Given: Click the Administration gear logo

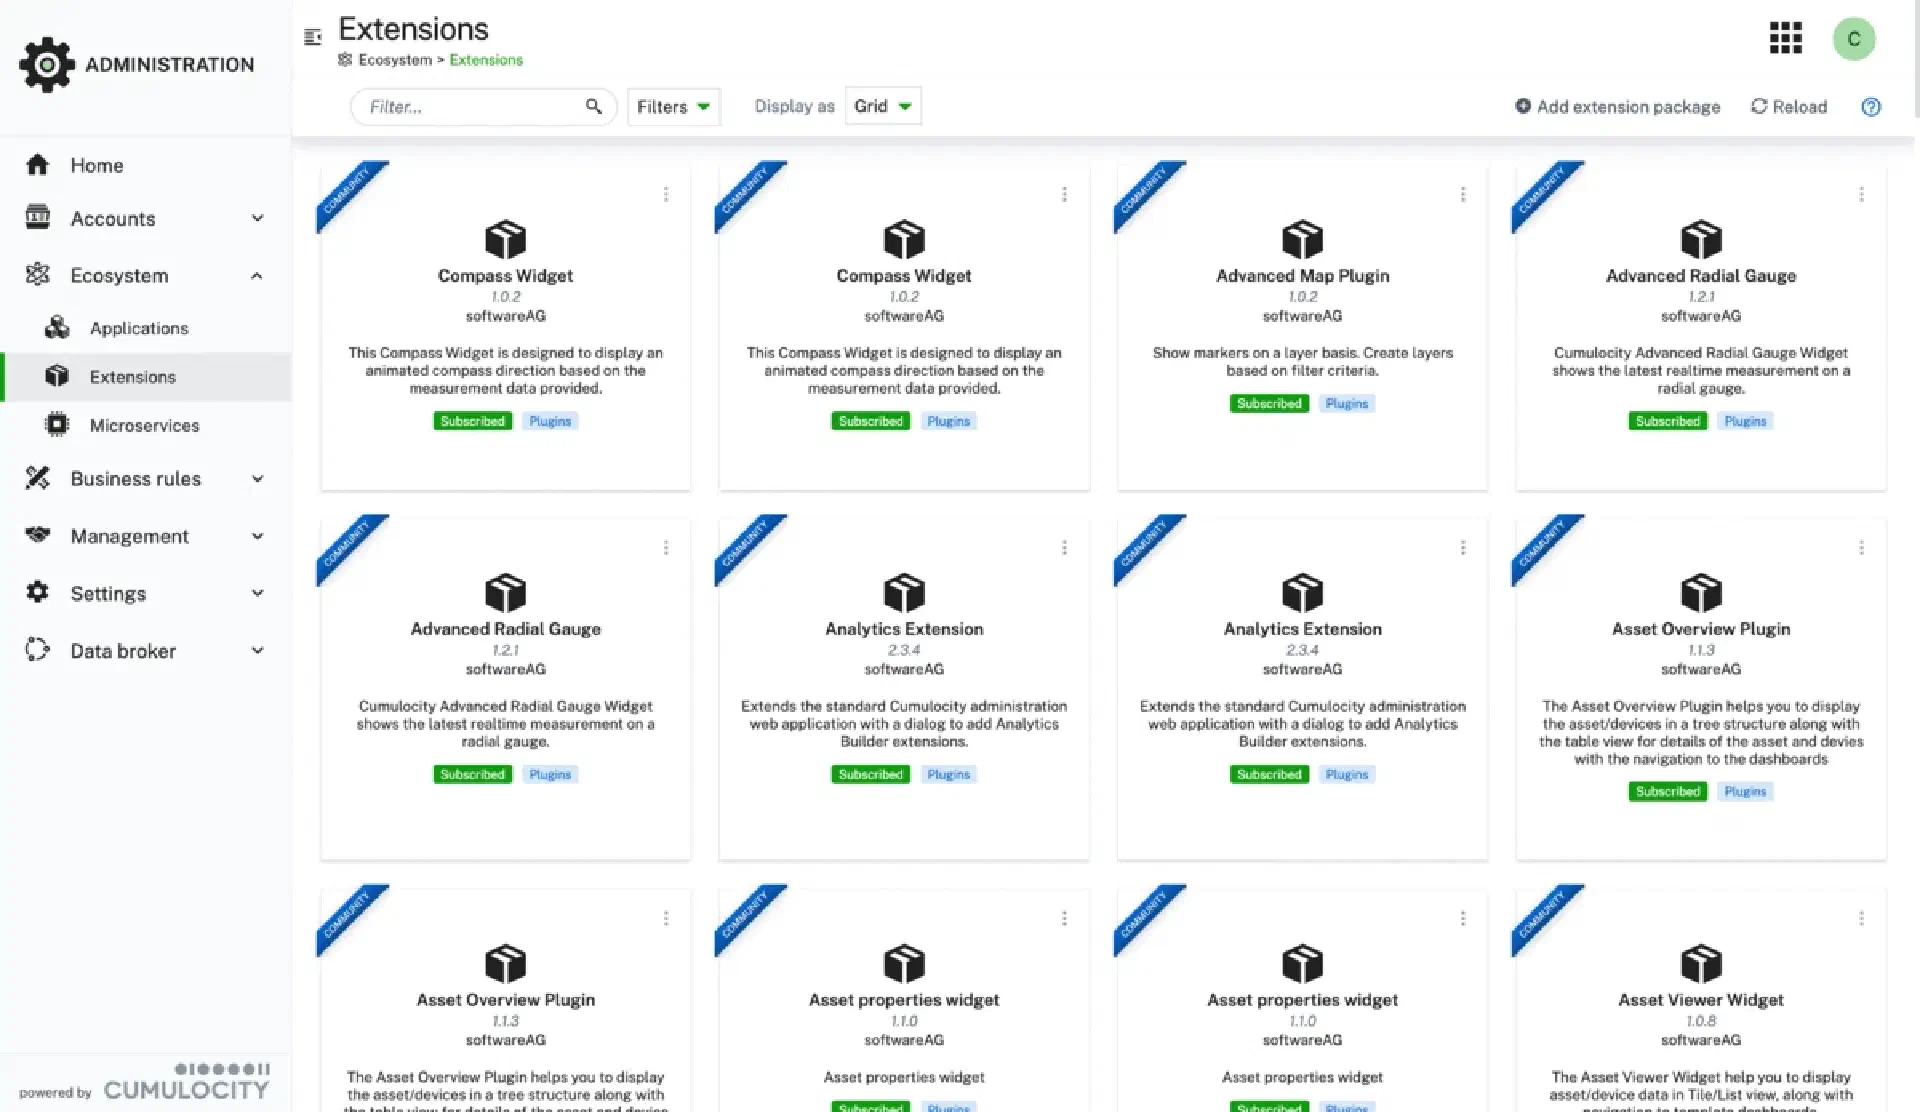Looking at the screenshot, I should pyautogui.click(x=46, y=65).
